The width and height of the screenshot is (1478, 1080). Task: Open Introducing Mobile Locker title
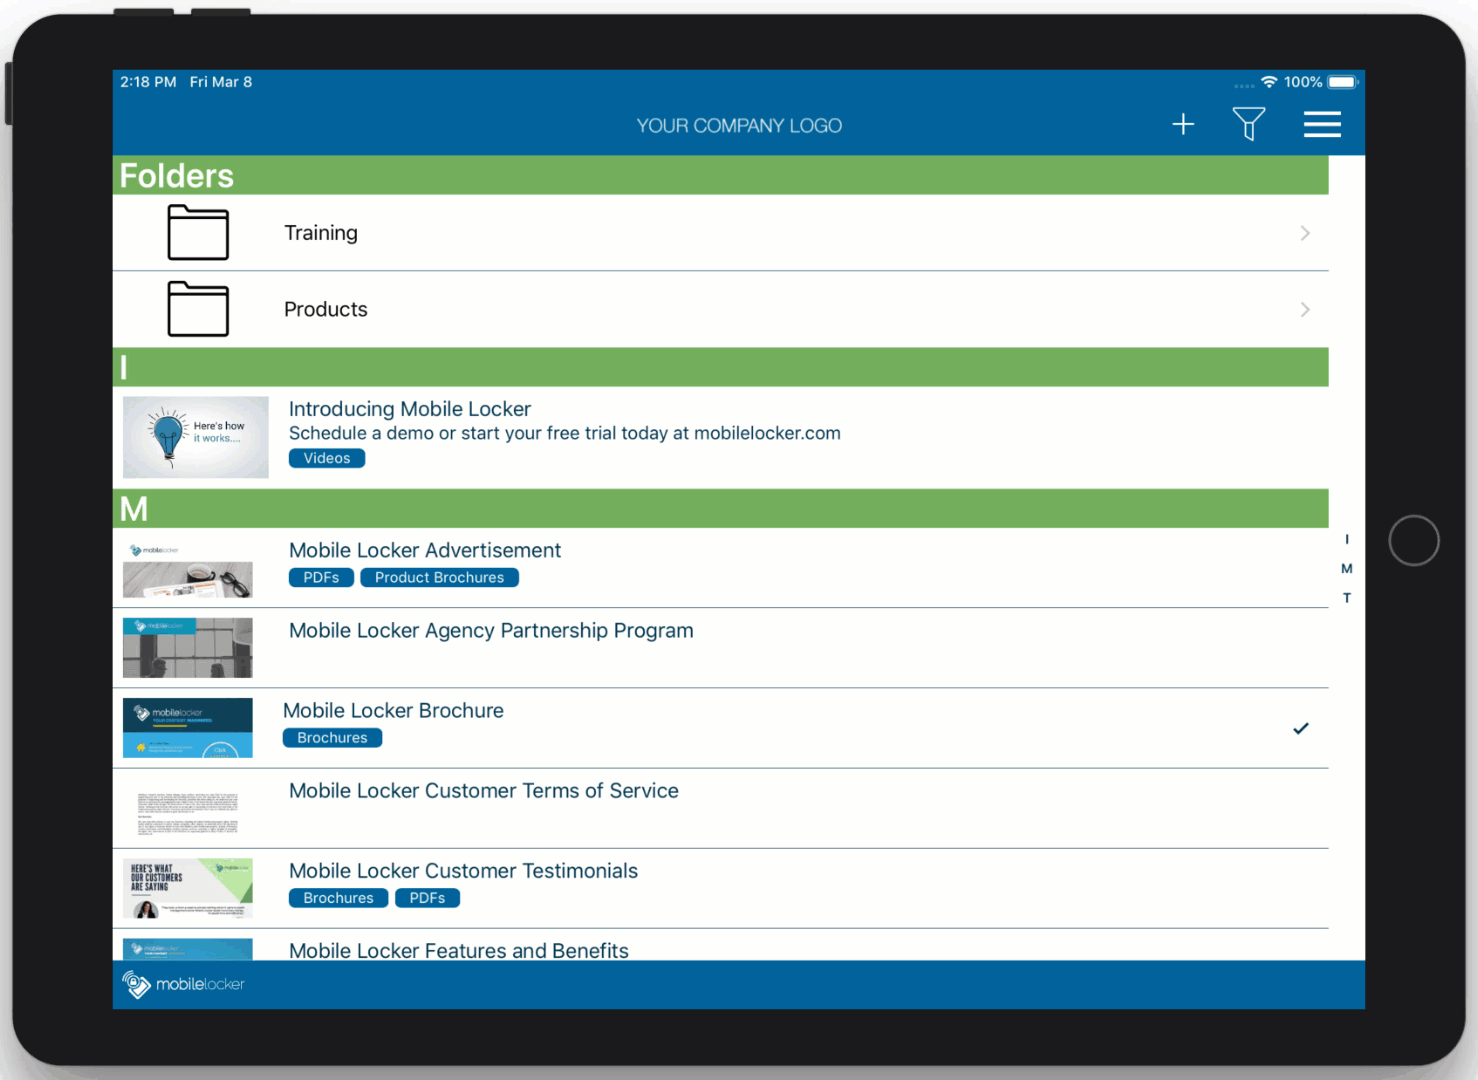click(410, 409)
